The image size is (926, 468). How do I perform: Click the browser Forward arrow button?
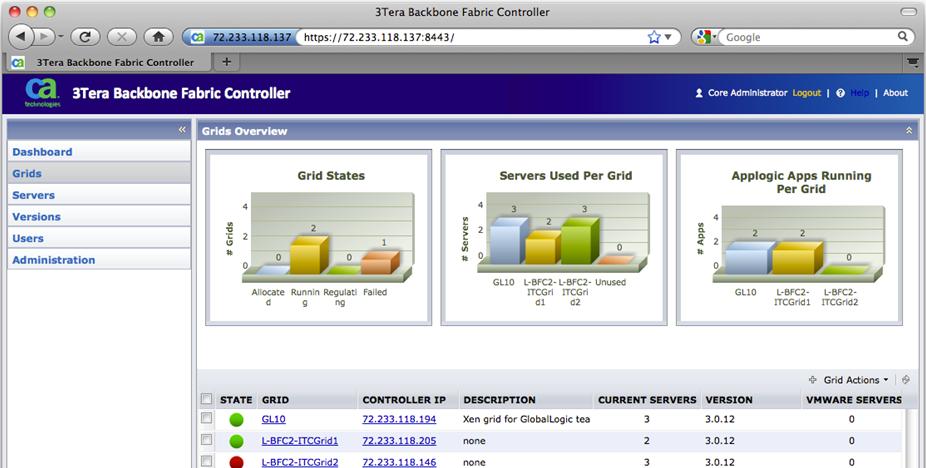coord(43,37)
